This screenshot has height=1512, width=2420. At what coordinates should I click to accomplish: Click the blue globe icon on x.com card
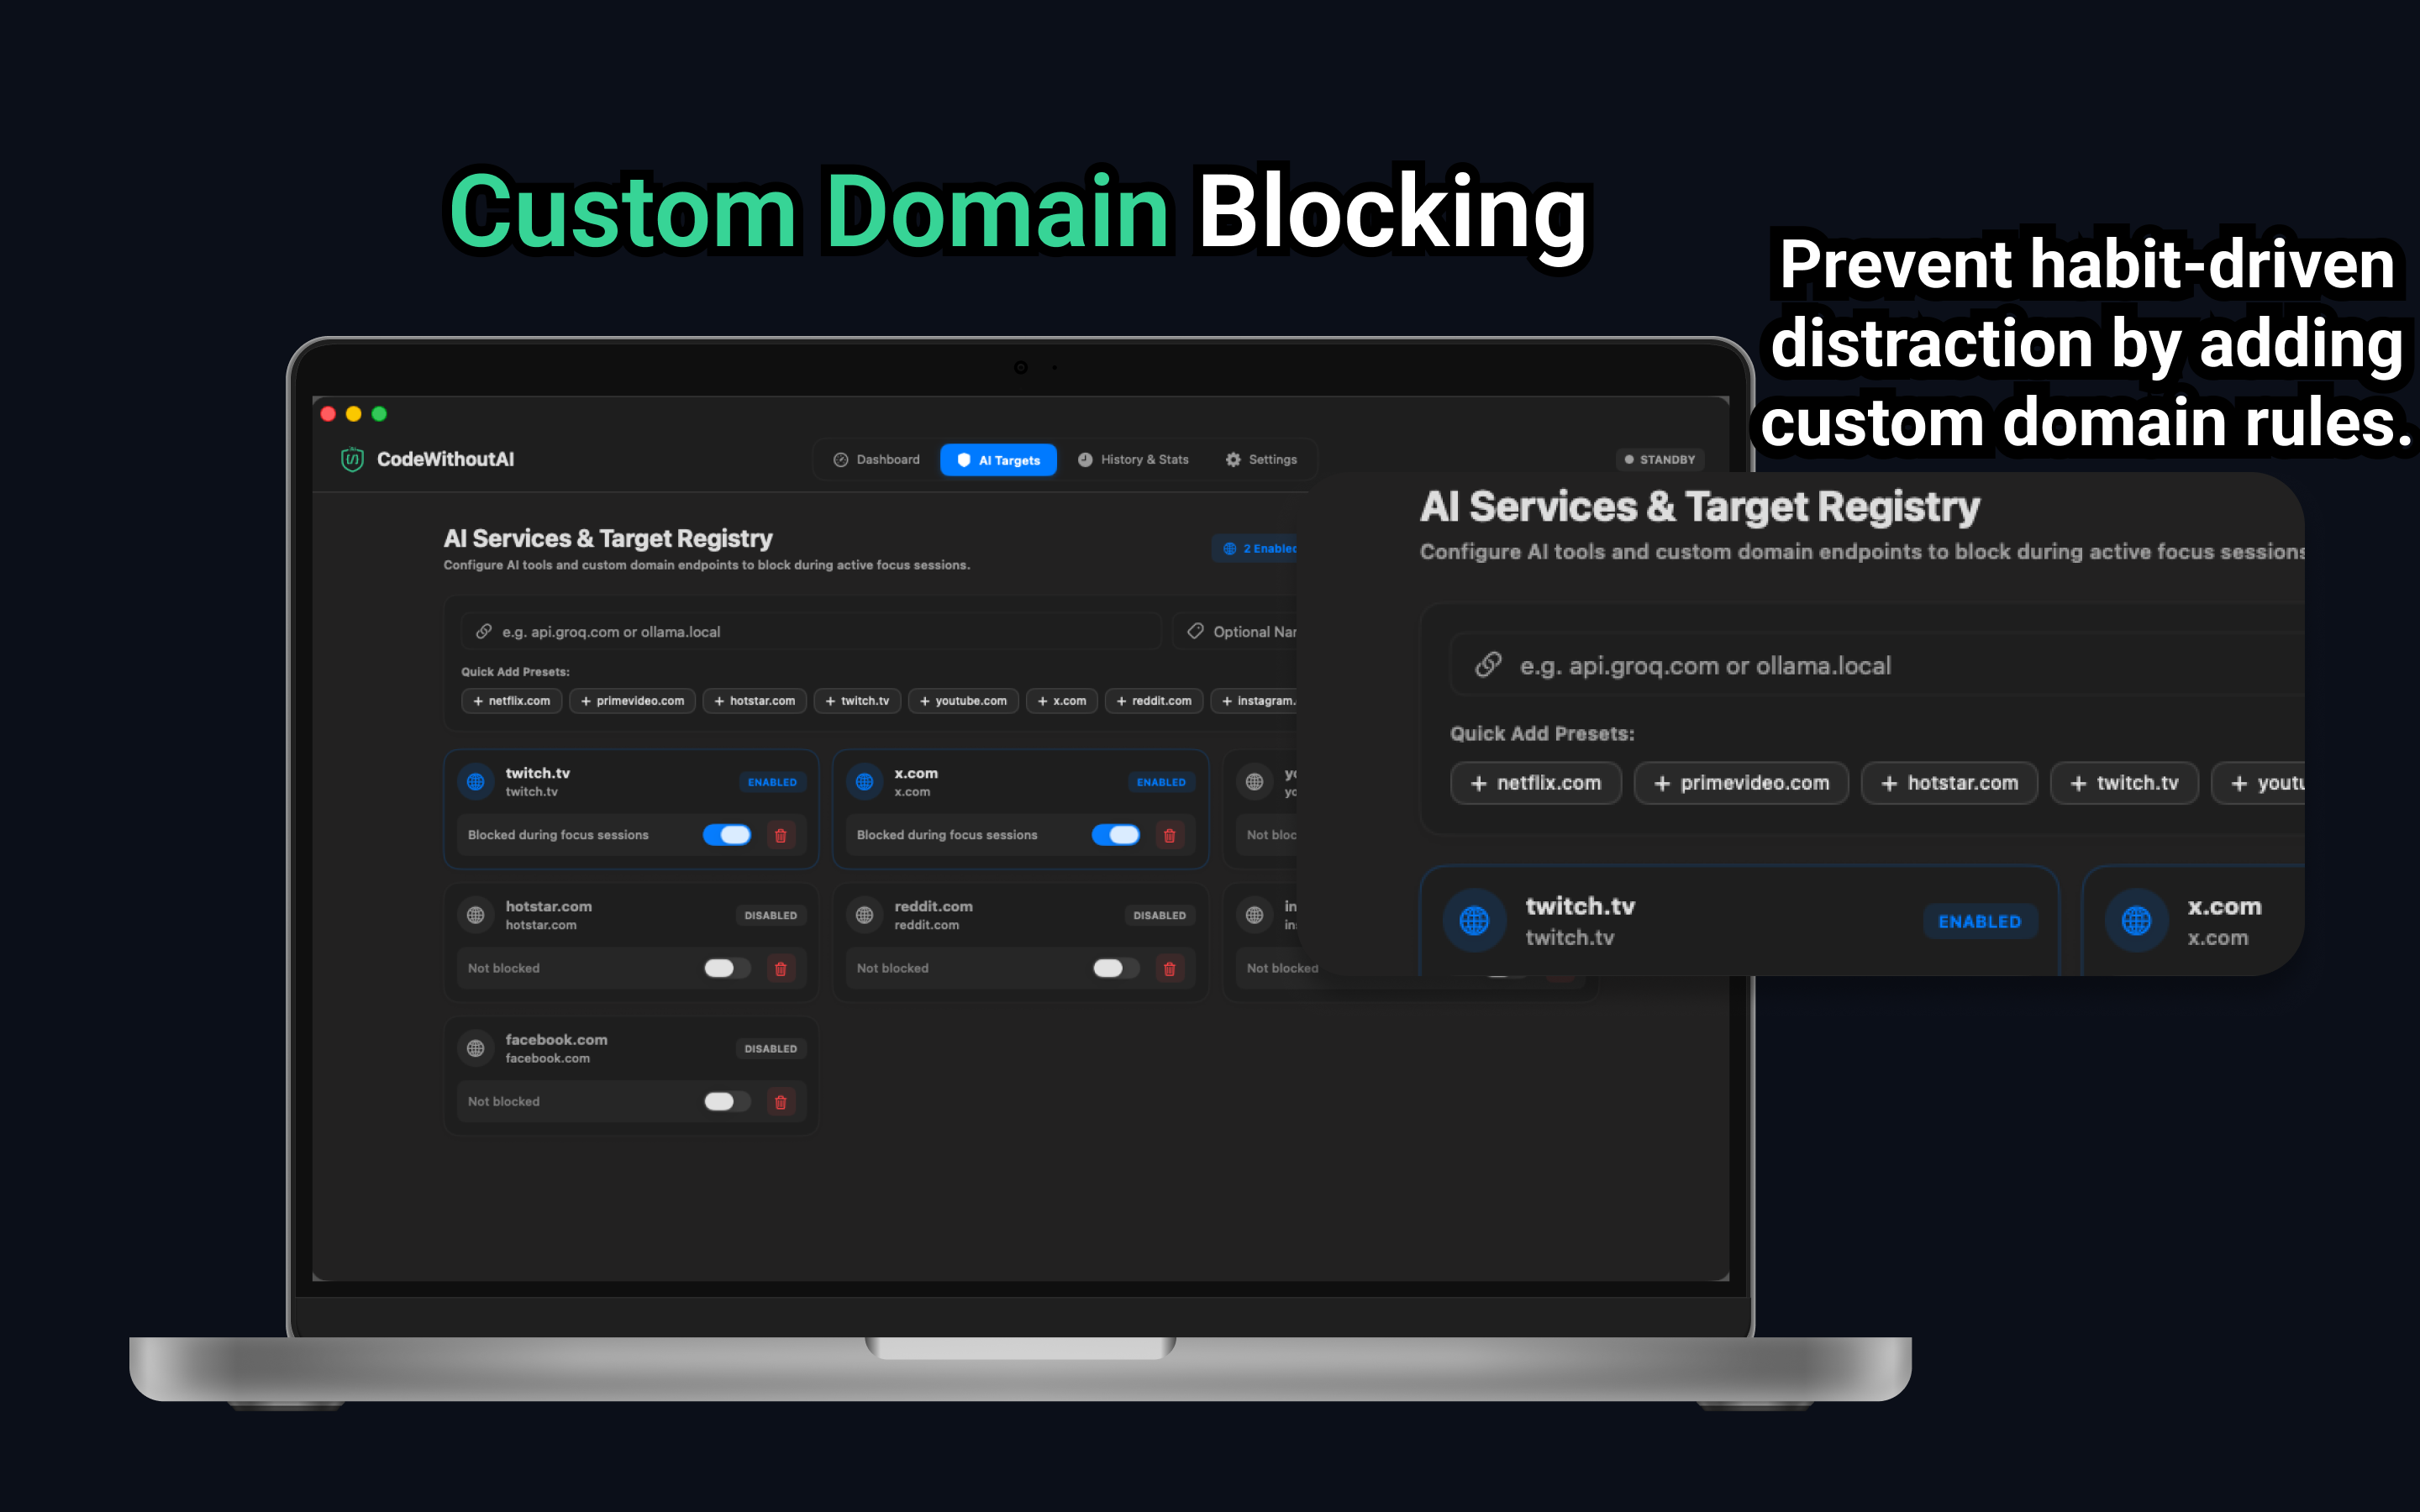click(x=865, y=782)
